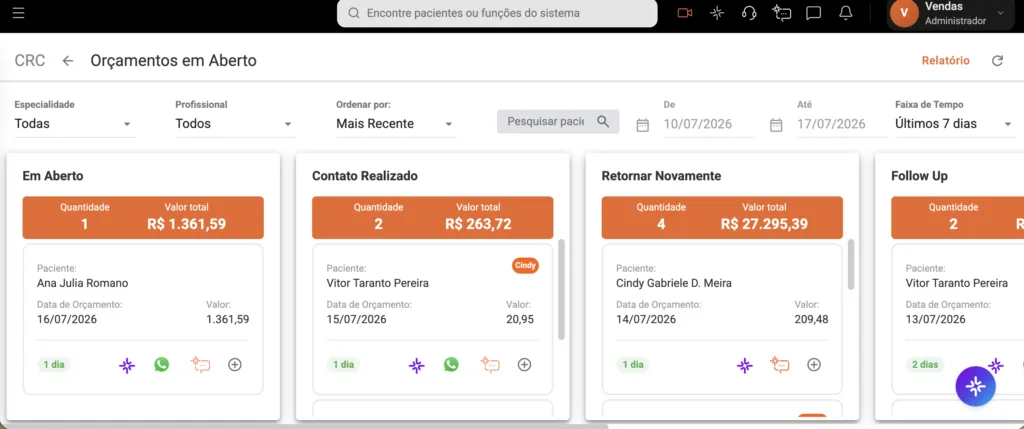Focus the global search bar Encontre pacientes
Viewport: 1024px width, 429px height.
497,13
